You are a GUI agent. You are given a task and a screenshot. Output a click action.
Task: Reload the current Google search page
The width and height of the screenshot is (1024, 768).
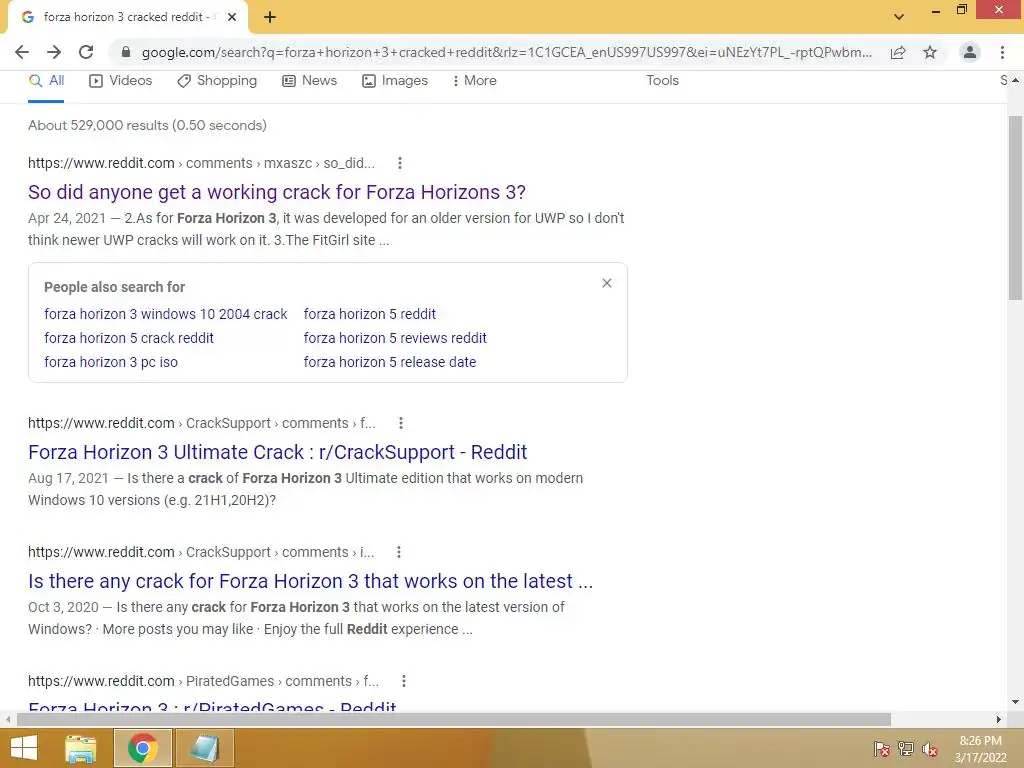86,52
